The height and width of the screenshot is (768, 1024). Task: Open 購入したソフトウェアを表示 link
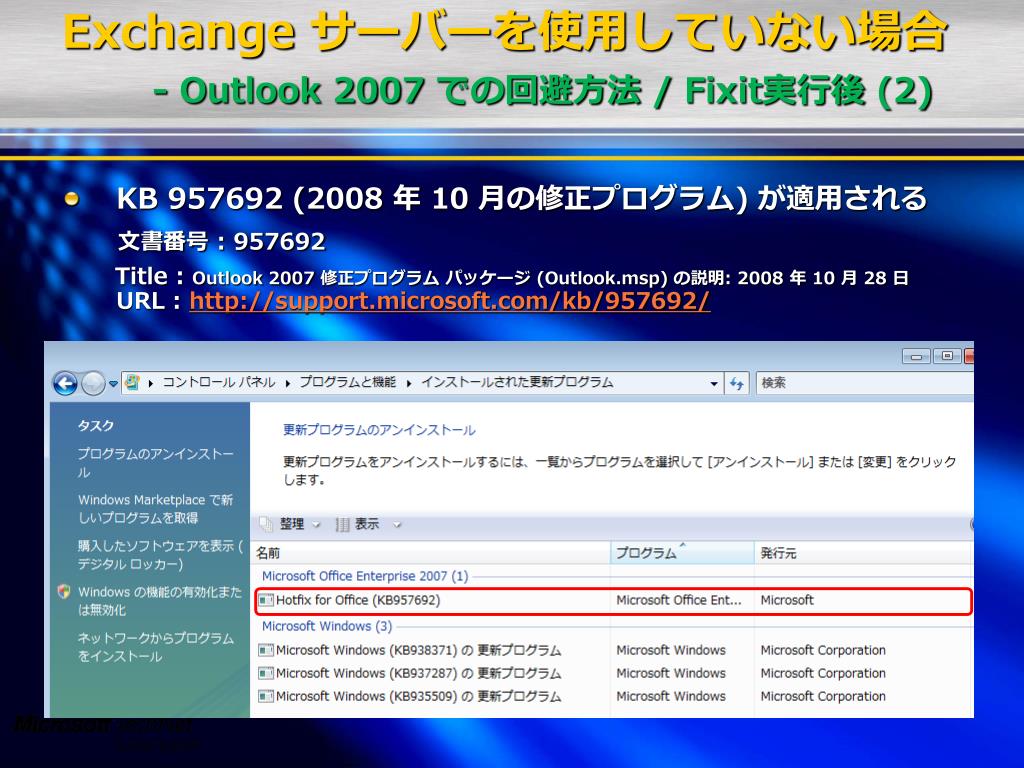[x=160, y=555]
